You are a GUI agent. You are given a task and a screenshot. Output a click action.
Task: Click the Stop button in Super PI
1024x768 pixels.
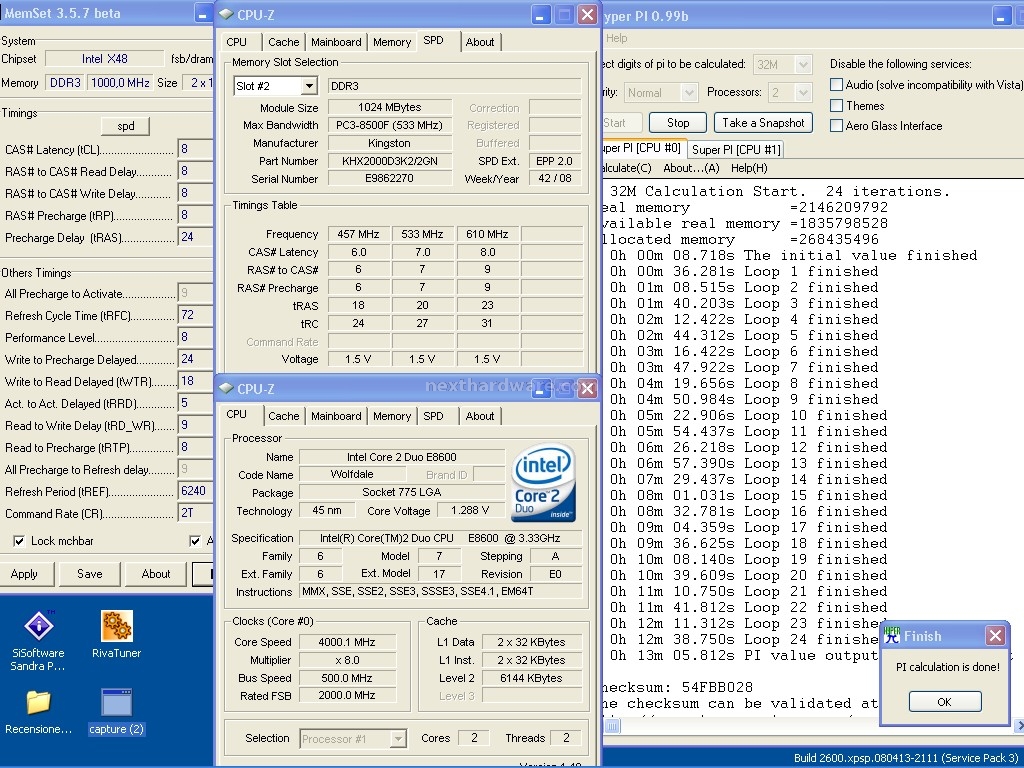(678, 123)
